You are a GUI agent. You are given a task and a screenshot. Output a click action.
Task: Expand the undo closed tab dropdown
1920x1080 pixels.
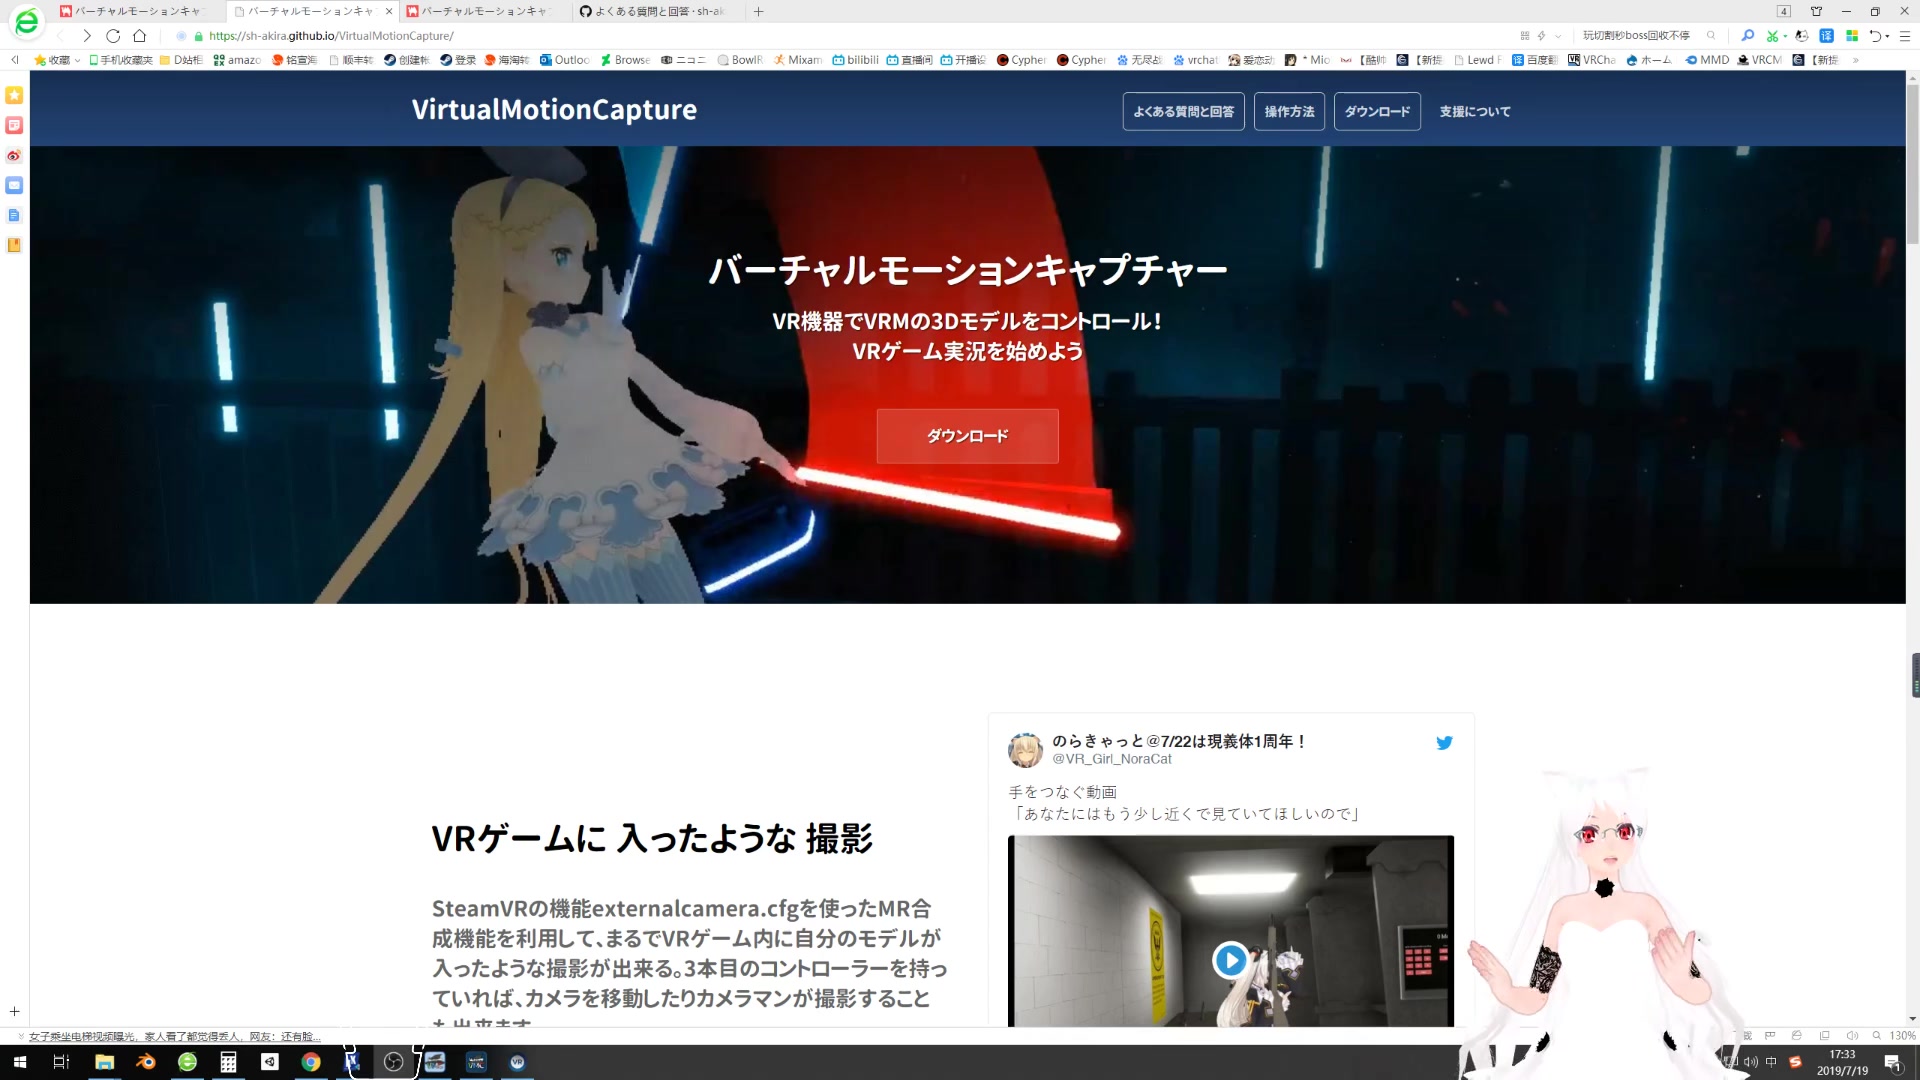pos(1887,37)
